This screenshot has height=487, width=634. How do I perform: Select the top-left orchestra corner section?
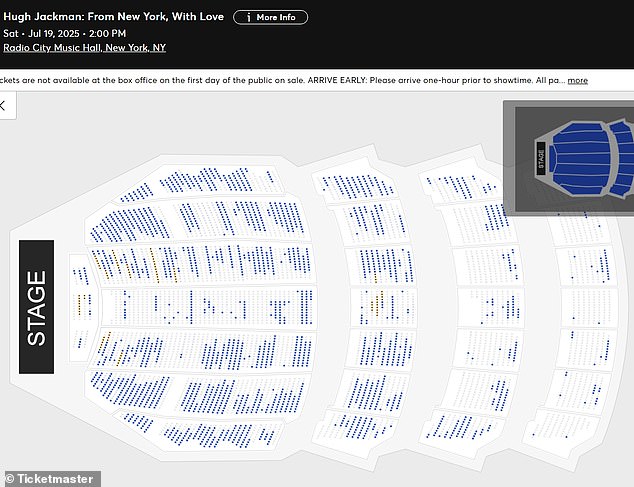pos(135,192)
